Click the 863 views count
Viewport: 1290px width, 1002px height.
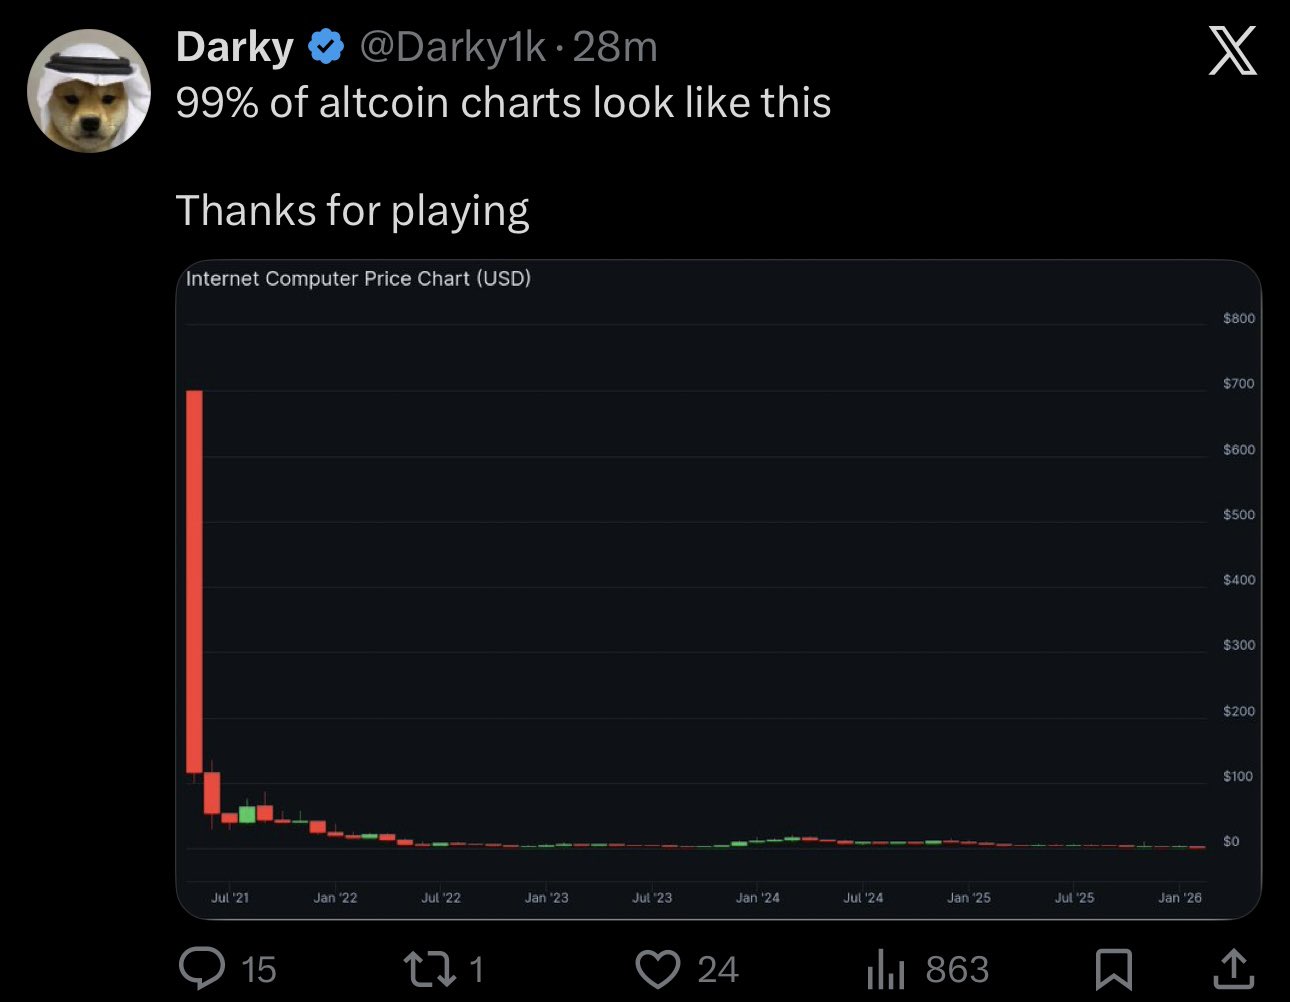pos(957,968)
